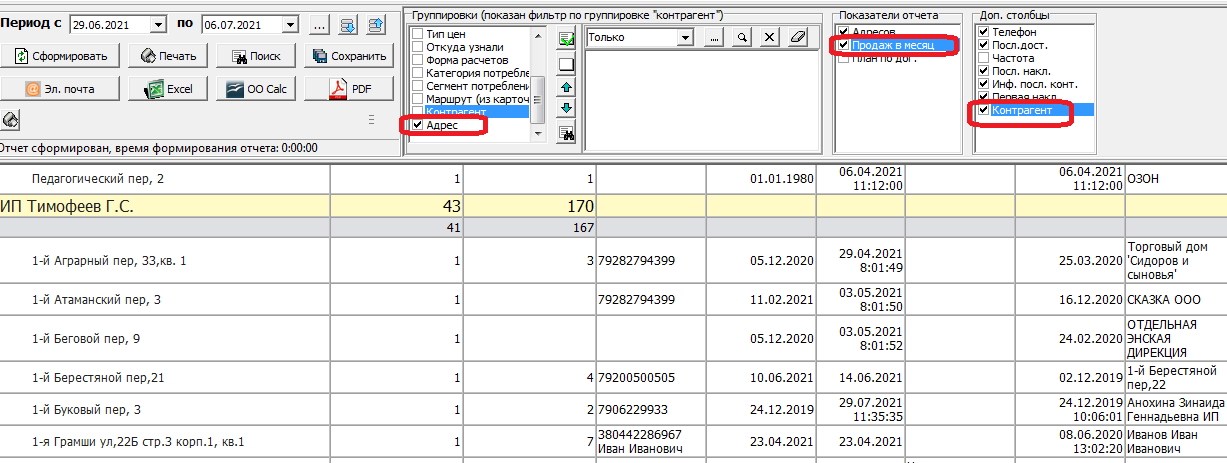Move grouping down with green down arrow
Viewport: 1227px width, 463px height.
pos(566,108)
